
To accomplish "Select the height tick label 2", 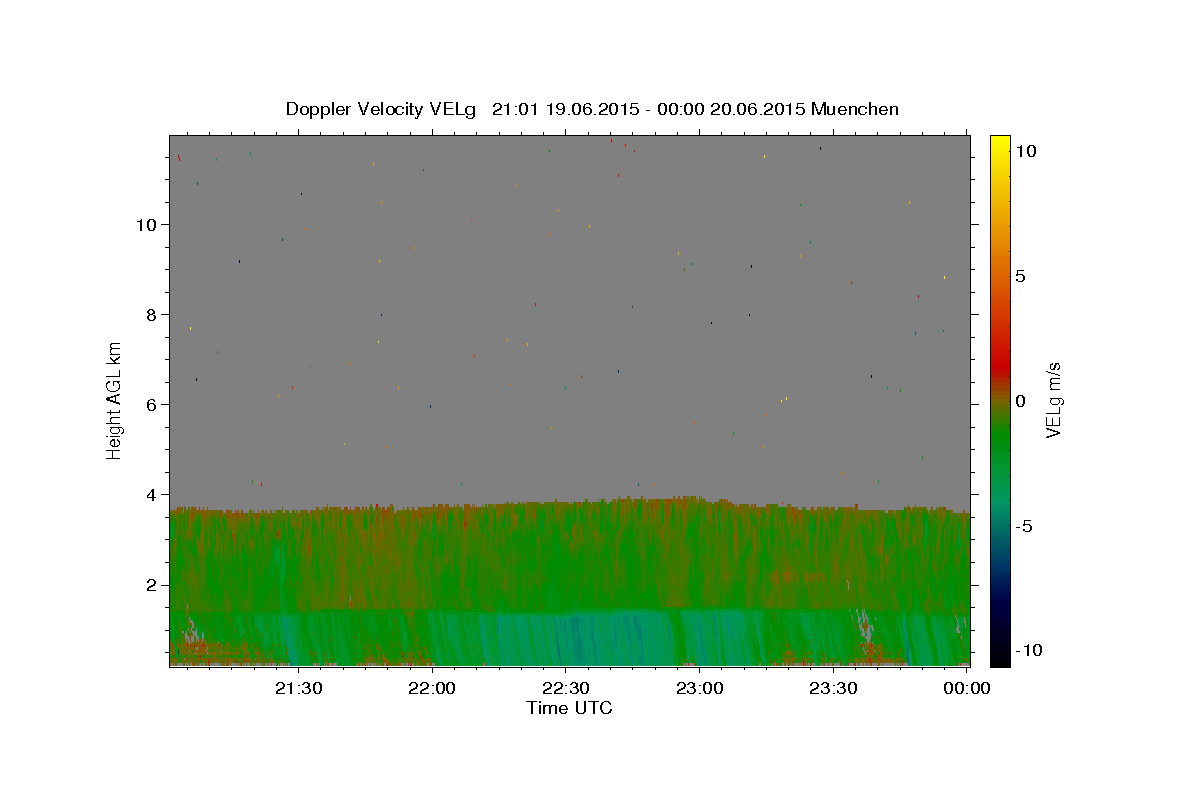I will [x=153, y=585].
